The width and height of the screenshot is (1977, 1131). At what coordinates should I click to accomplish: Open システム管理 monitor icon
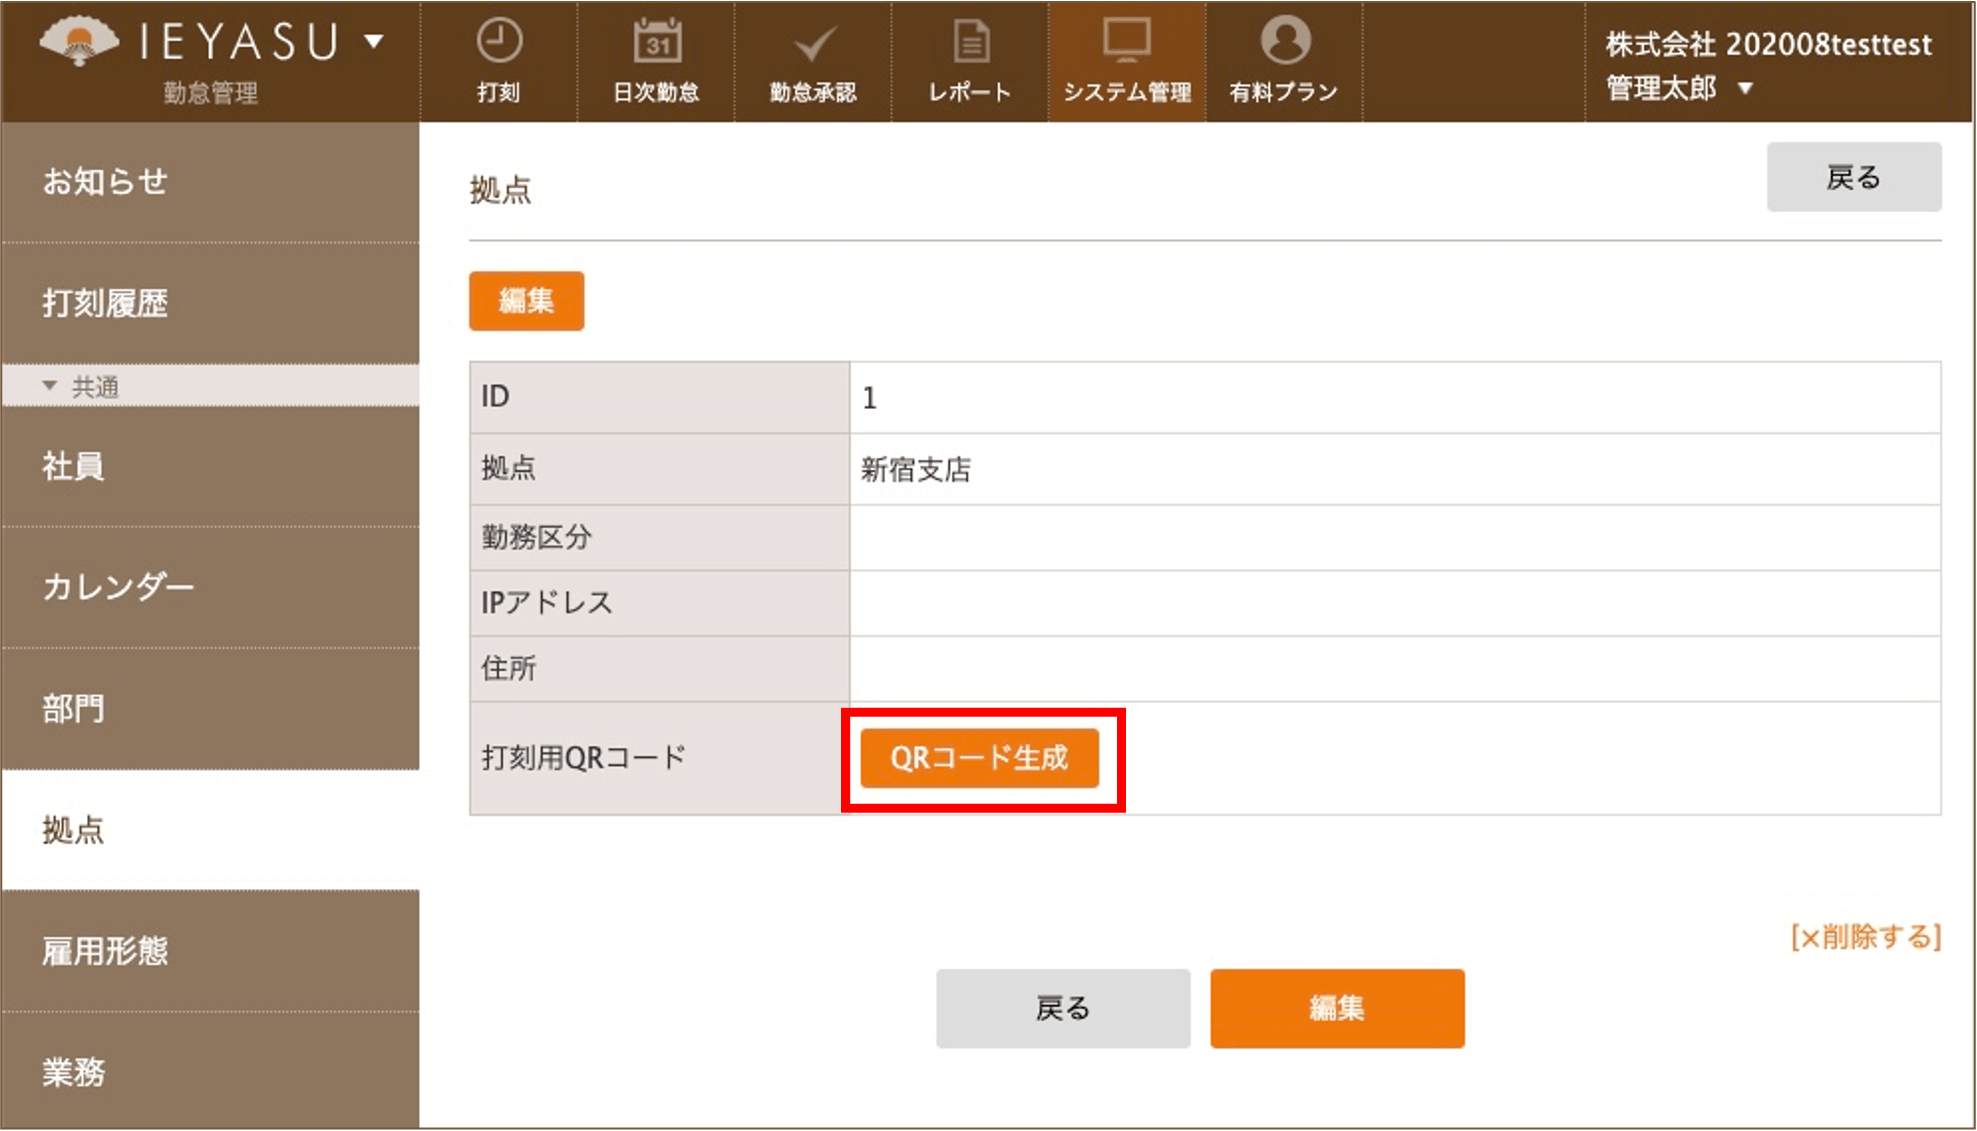pos(1127,42)
